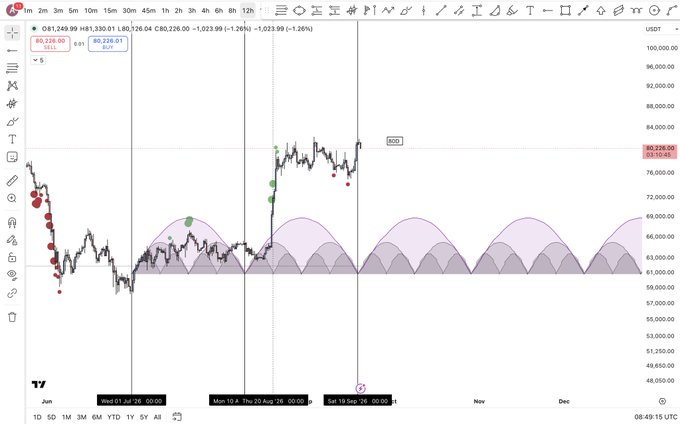Click the TradingView logo on chart

[x=39, y=384]
